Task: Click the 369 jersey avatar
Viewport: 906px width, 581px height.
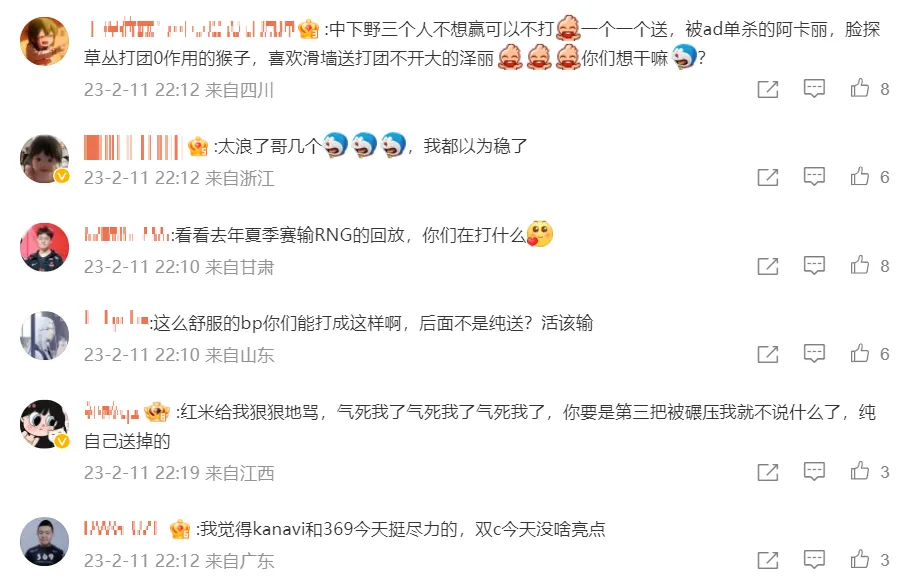Action: (x=44, y=542)
